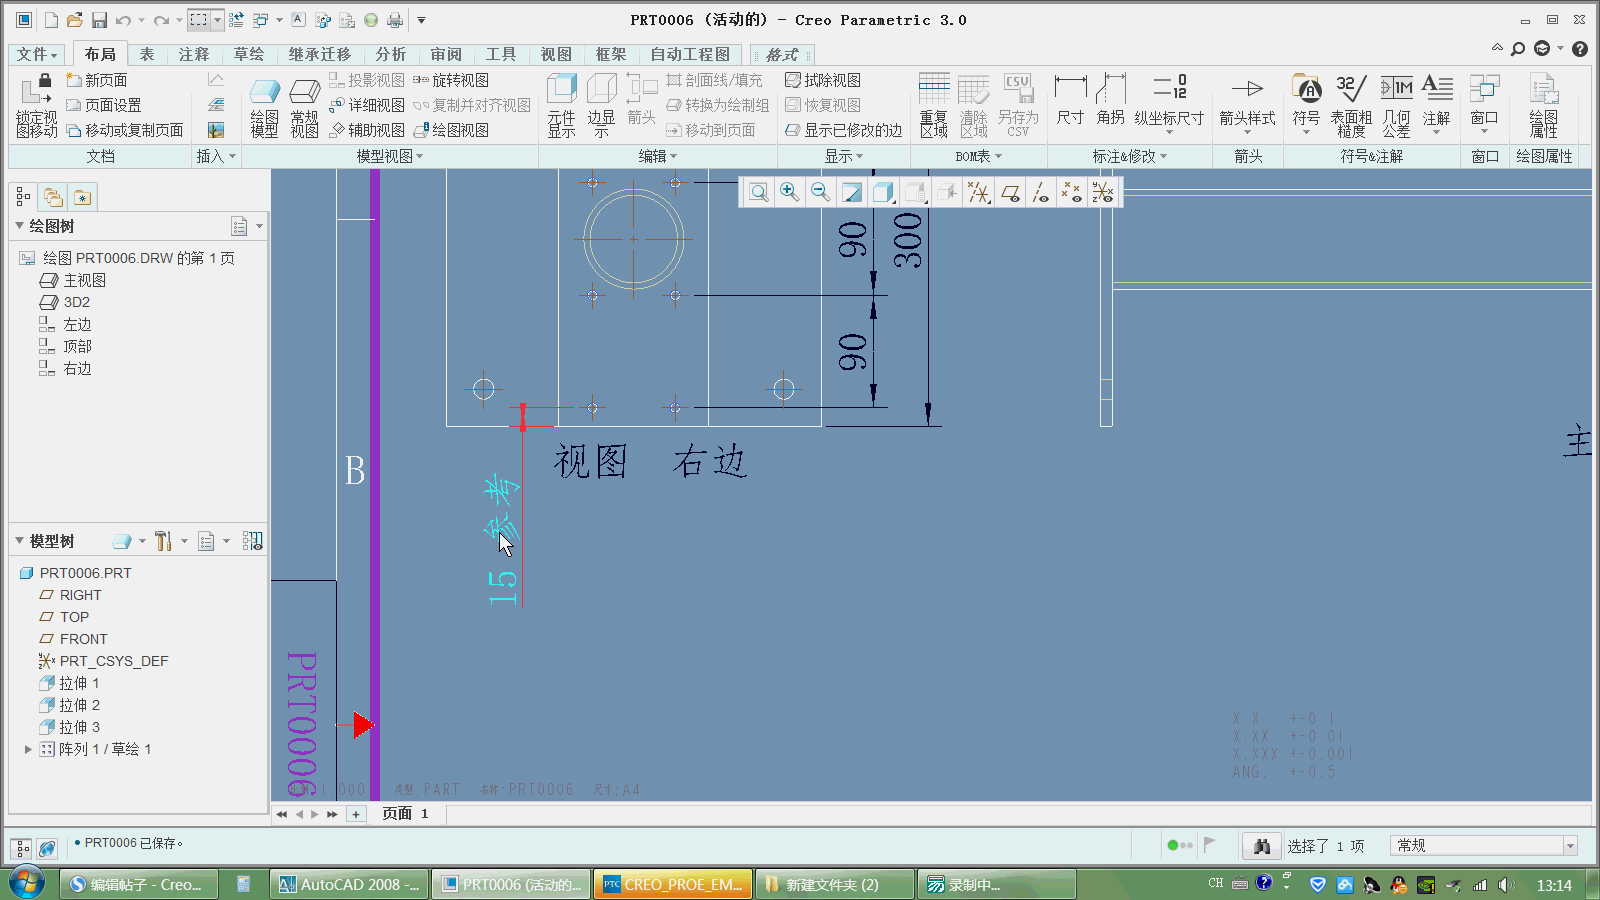Viewport: 1600px width, 900px height.
Task: Switch to the Annotate (注释) ribbon tab
Action: pos(194,54)
